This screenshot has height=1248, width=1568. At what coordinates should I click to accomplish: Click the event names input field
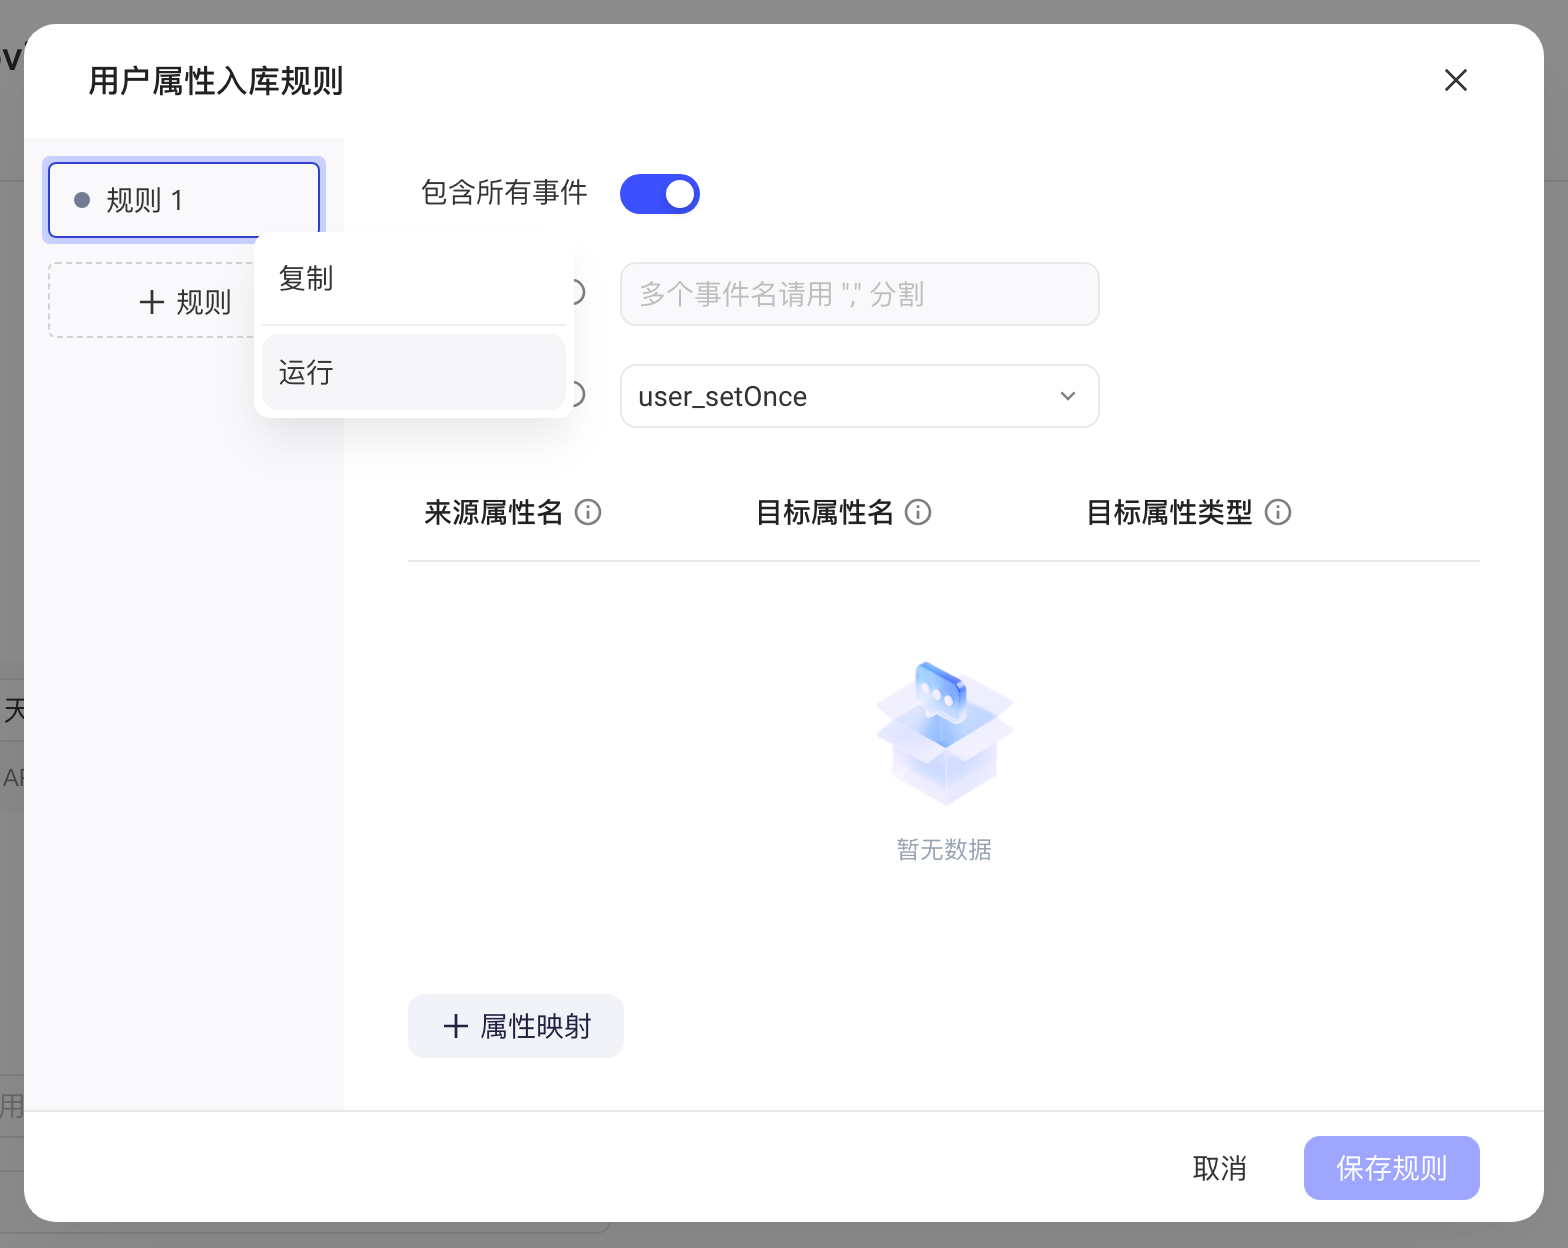860,294
